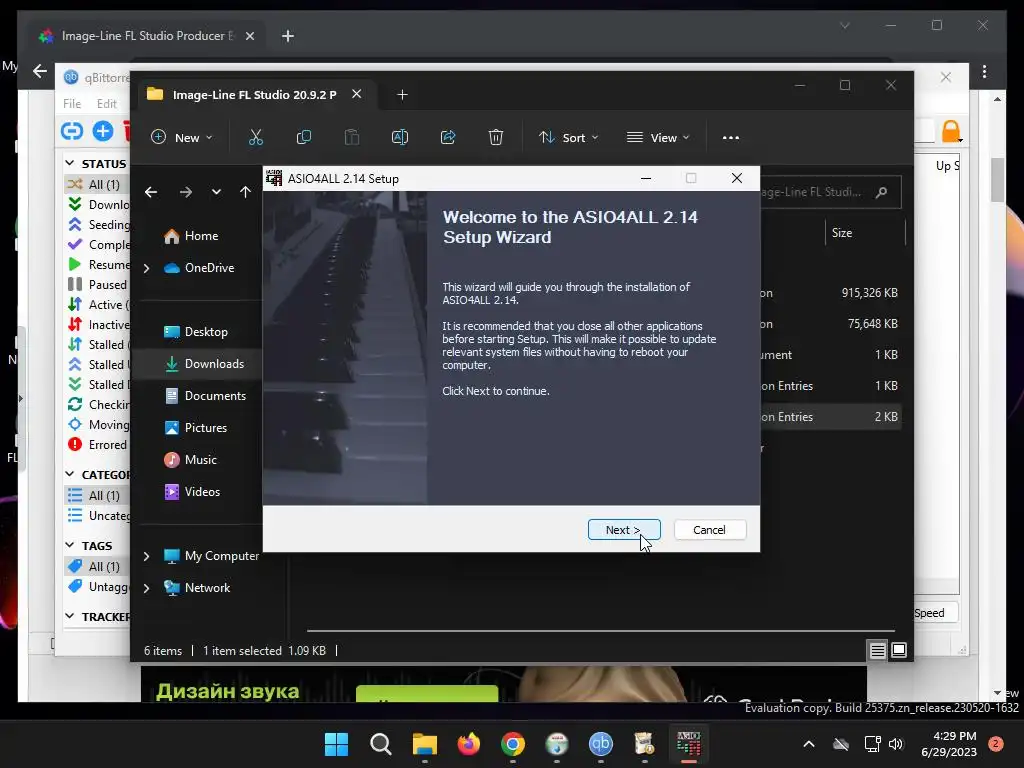Image resolution: width=1024 pixels, height=768 pixels.
Task: Close the Image-Line FL Studio Explorer tab
Action: coord(357,94)
